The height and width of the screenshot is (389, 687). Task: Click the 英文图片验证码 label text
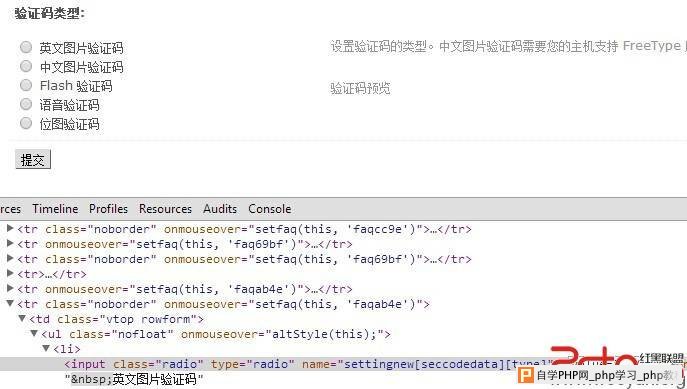click(x=81, y=48)
